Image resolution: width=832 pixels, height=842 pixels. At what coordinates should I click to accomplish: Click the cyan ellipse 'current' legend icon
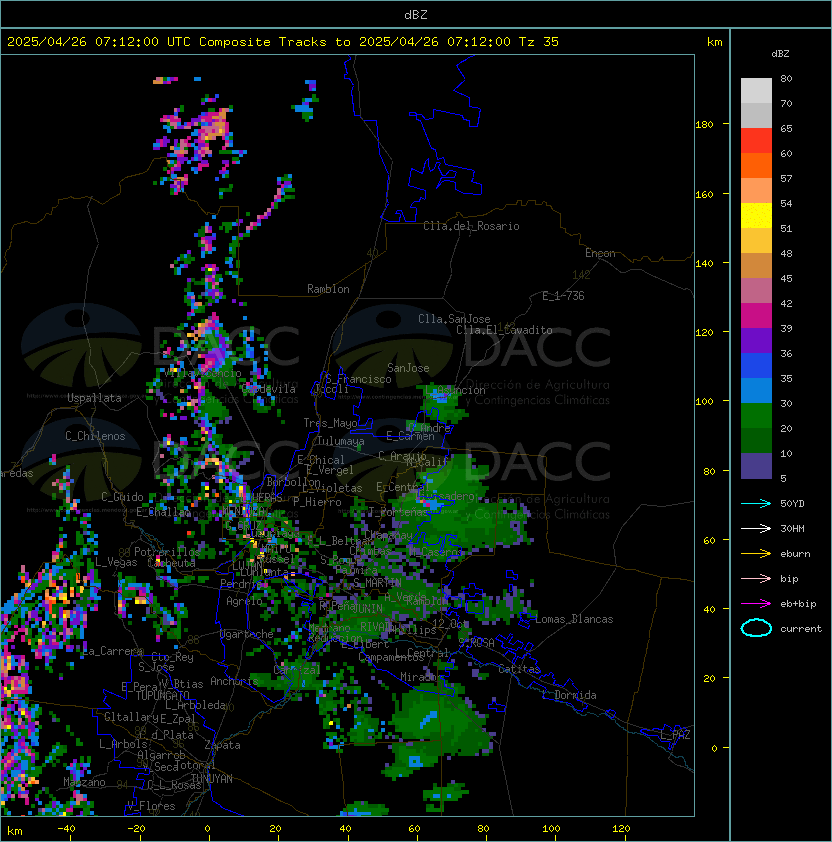756,628
